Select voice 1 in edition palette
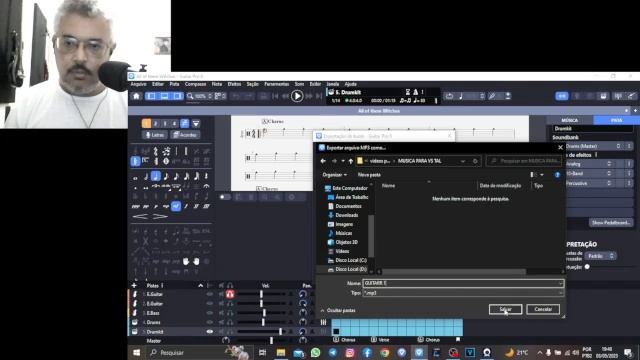The image size is (640, 360). click(146, 123)
